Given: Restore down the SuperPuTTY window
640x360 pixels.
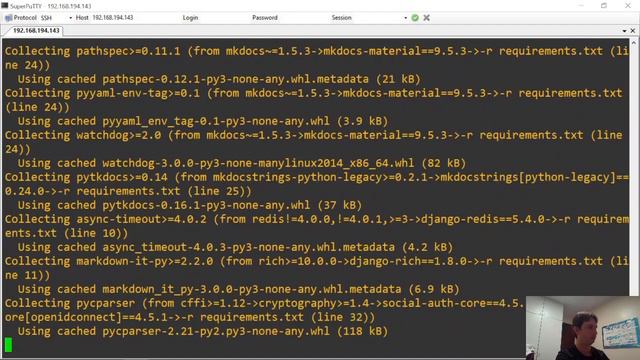Looking at the screenshot, I should (x=604, y=6).
